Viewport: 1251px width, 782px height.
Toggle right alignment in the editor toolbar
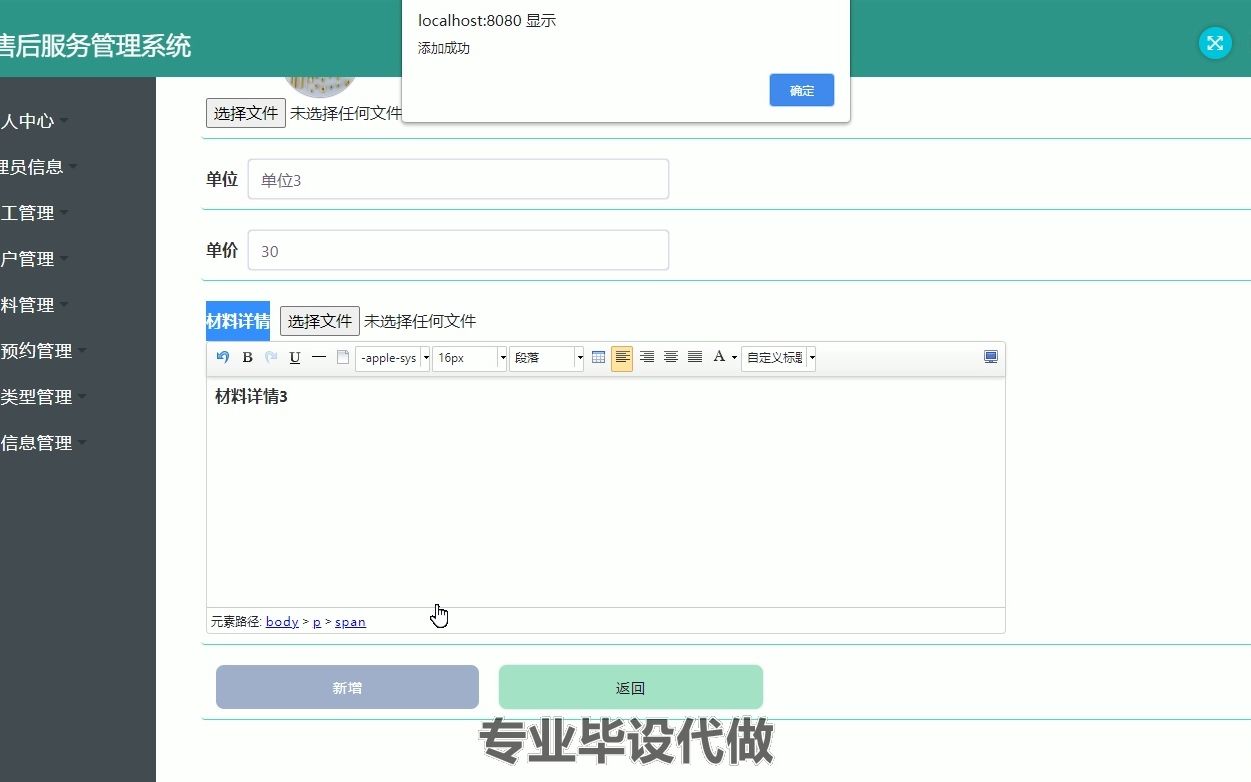pyautogui.click(x=647, y=357)
